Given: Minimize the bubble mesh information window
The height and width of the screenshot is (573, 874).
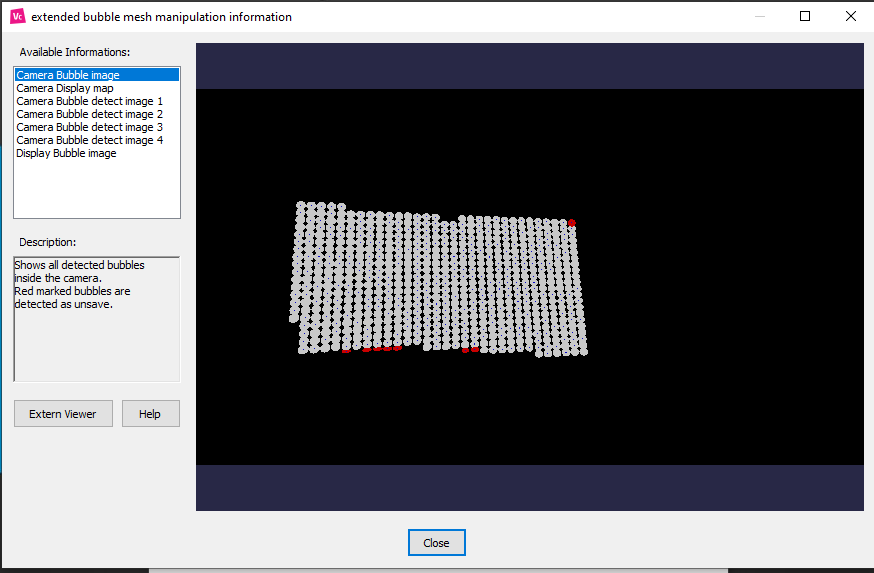Looking at the screenshot, I should (x=759, y=16).
